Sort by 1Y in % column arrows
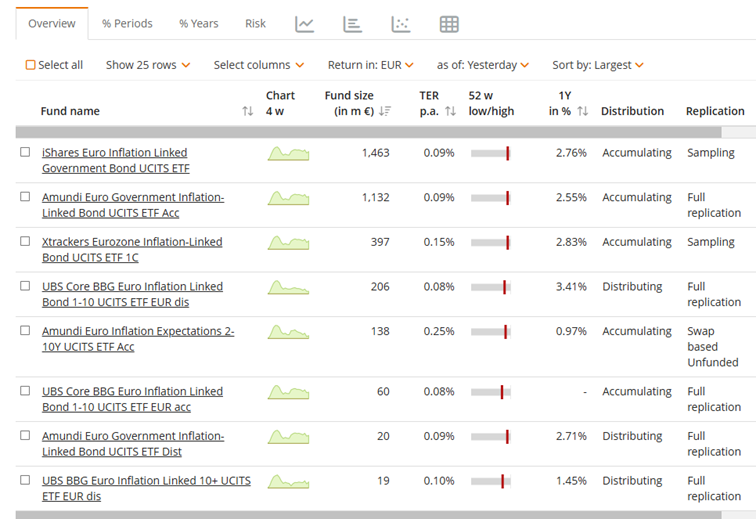The height and width of the screenshot is (519, 756). [582, 111]
